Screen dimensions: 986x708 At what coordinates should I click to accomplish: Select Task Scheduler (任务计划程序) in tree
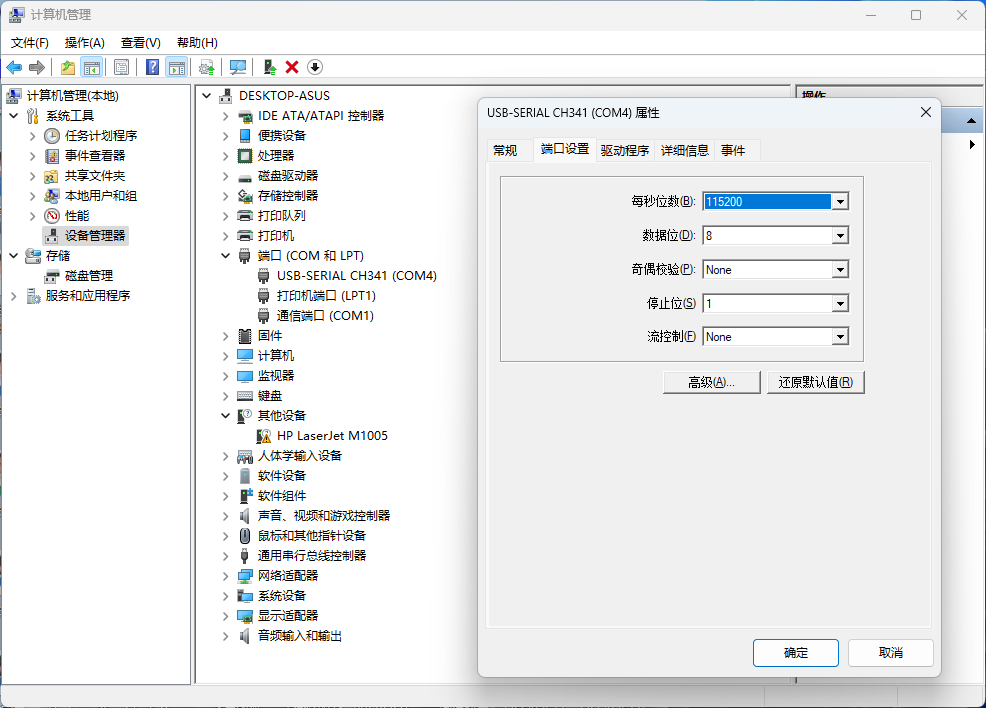pos(101,136)
